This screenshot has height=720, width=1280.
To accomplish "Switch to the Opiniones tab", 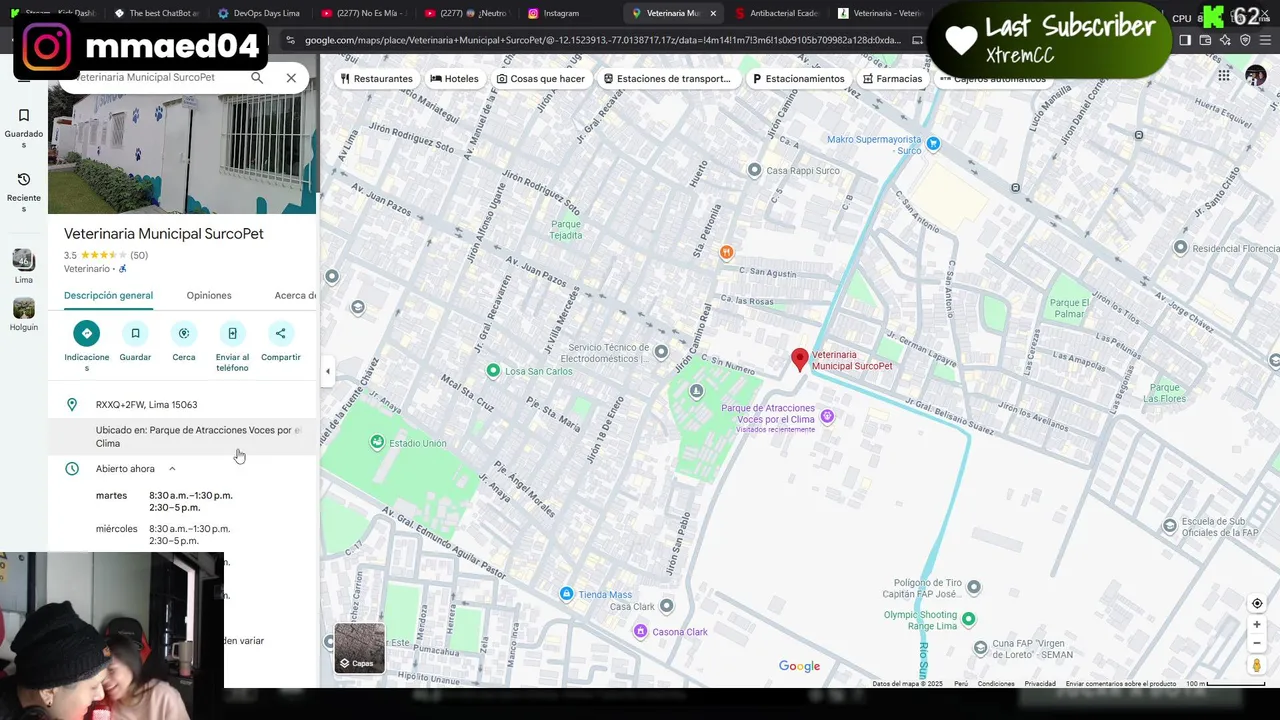I will (209, 295).
